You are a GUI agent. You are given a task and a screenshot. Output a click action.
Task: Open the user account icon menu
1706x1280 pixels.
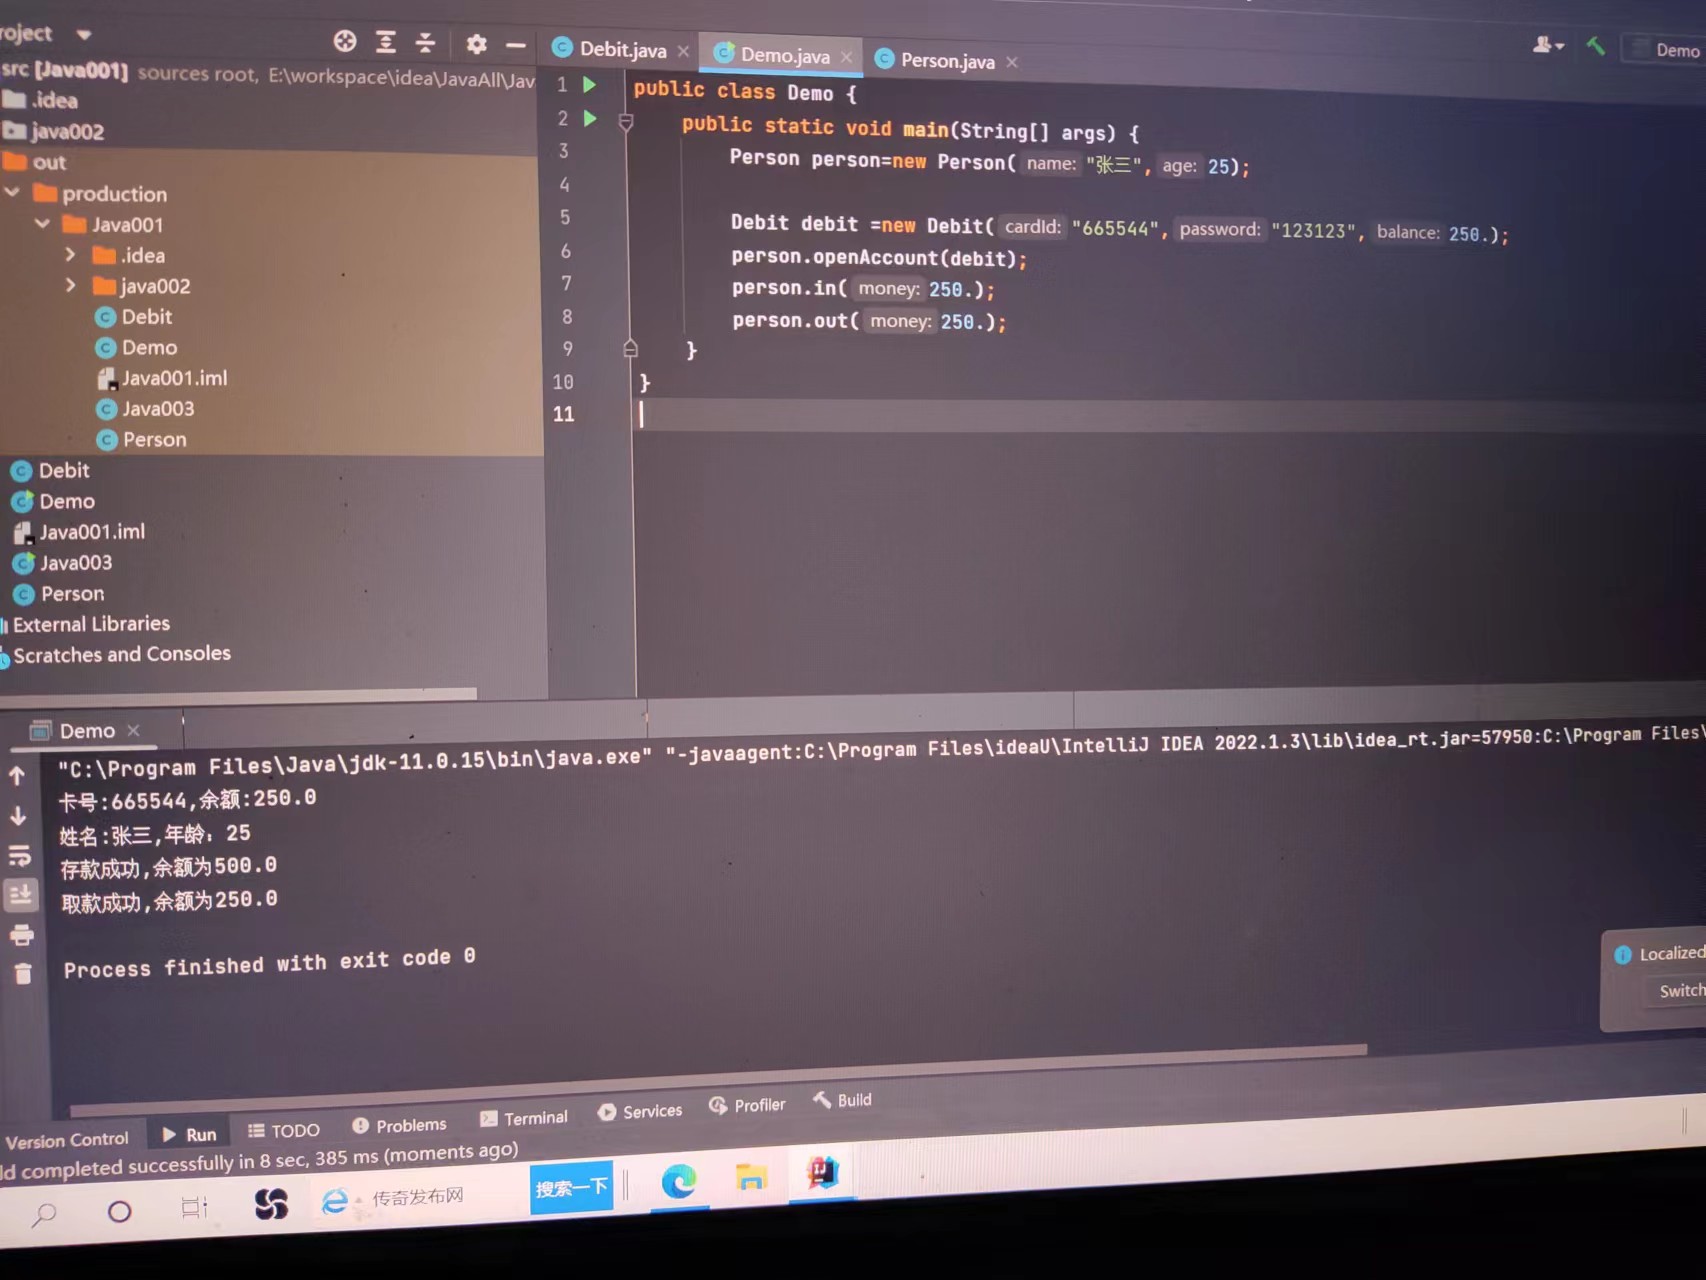(1548, 45)
